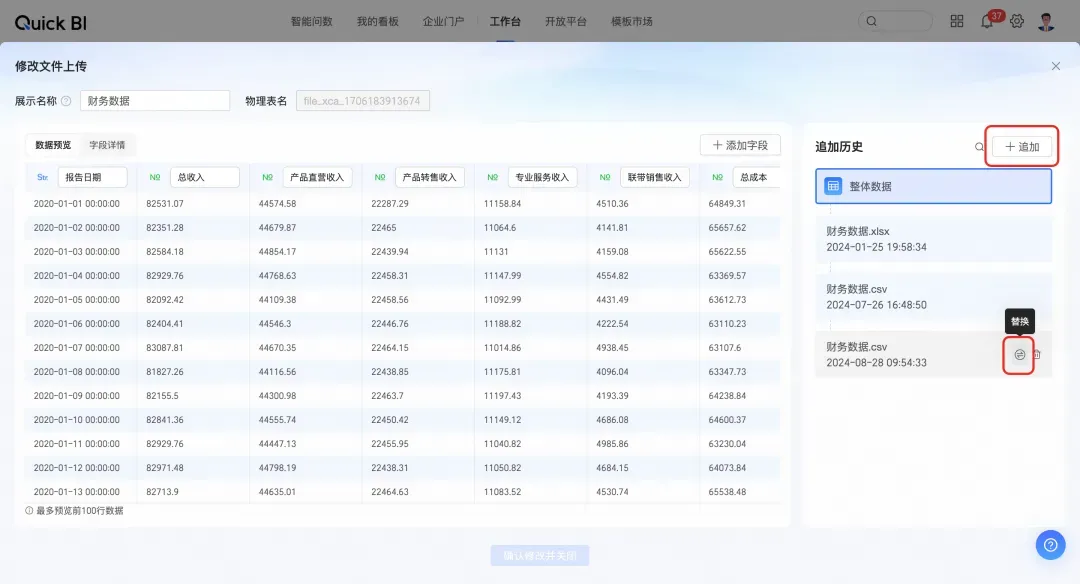Close the 修改文件上传 dialog
Screen dimensions: 1080x584
(1056, 66)
